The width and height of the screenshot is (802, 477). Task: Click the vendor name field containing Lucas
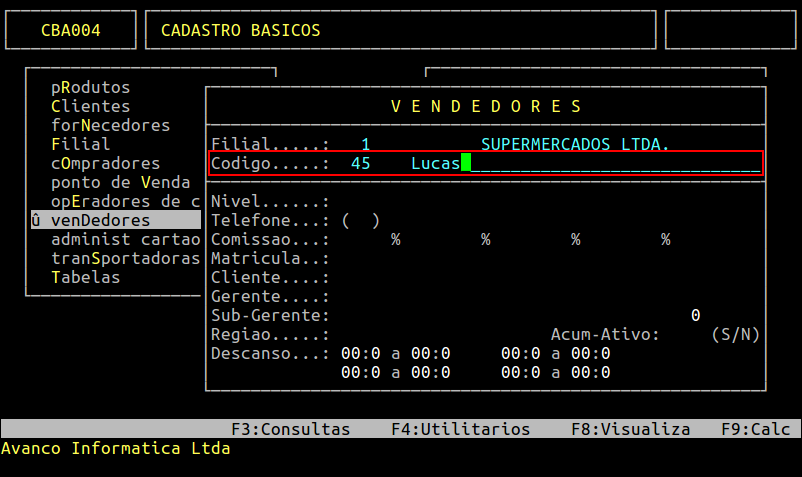pyautogui.click(x=586, y=164)
